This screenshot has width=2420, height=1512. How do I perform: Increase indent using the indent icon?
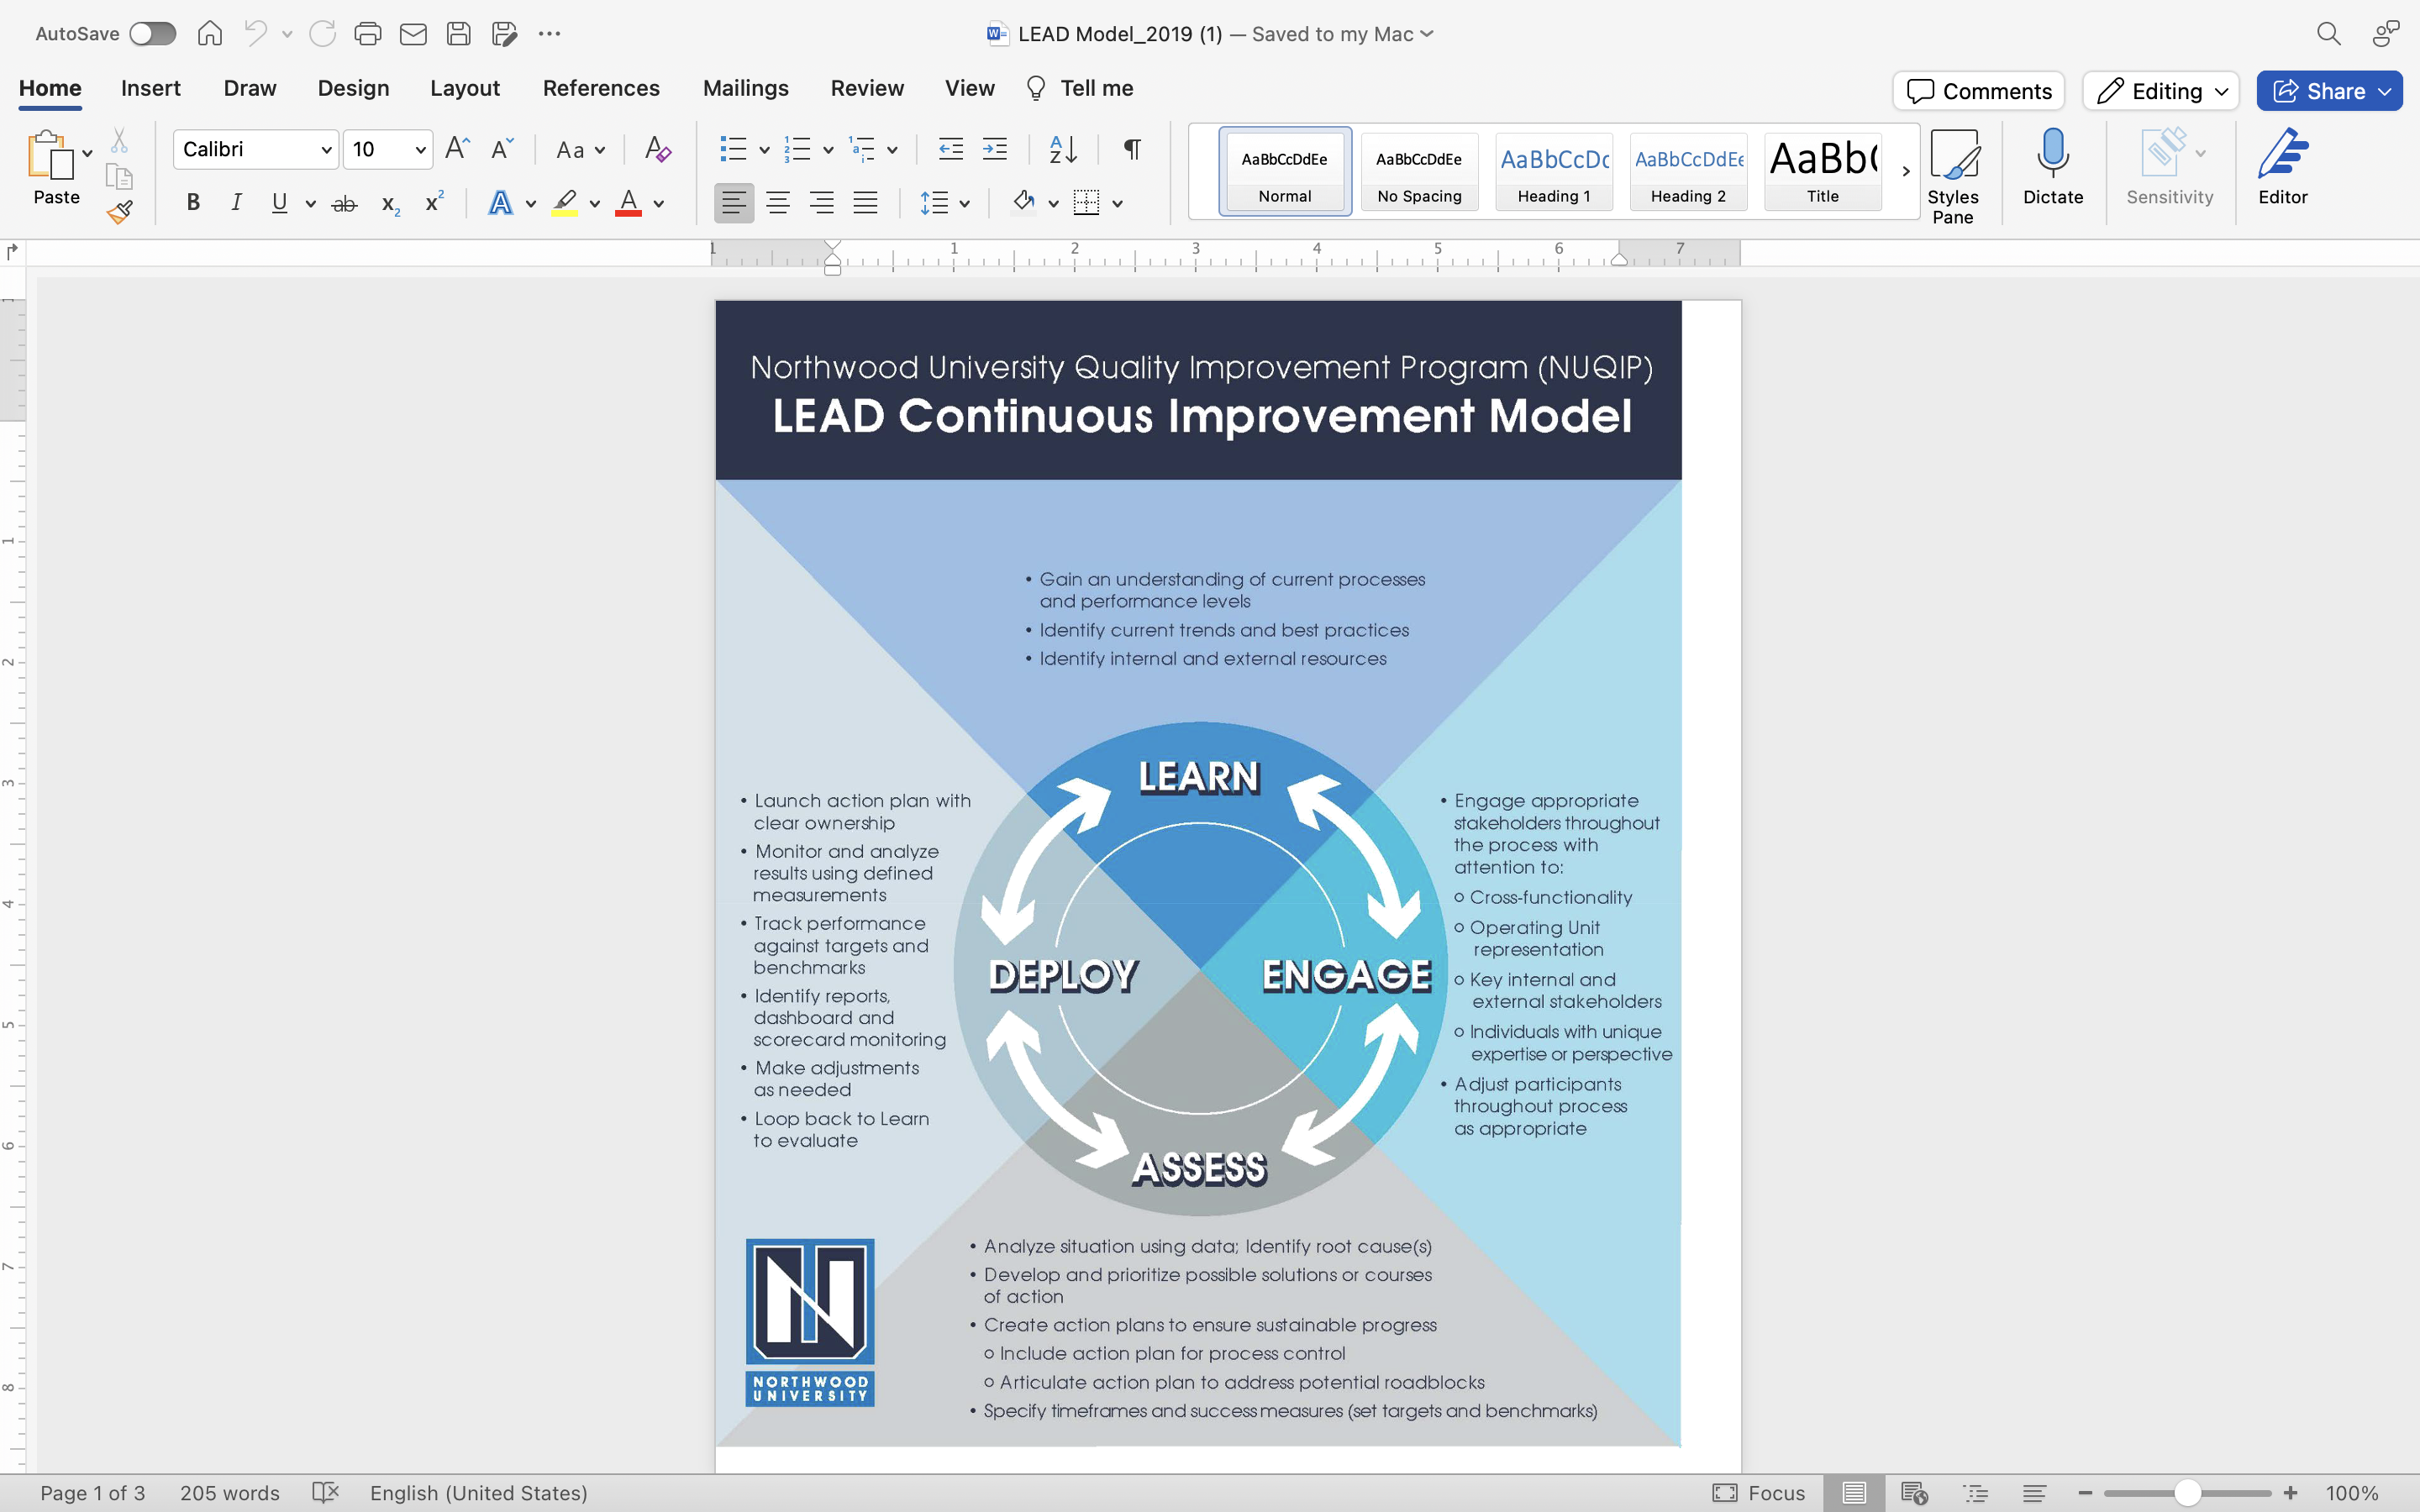(994, 150)
